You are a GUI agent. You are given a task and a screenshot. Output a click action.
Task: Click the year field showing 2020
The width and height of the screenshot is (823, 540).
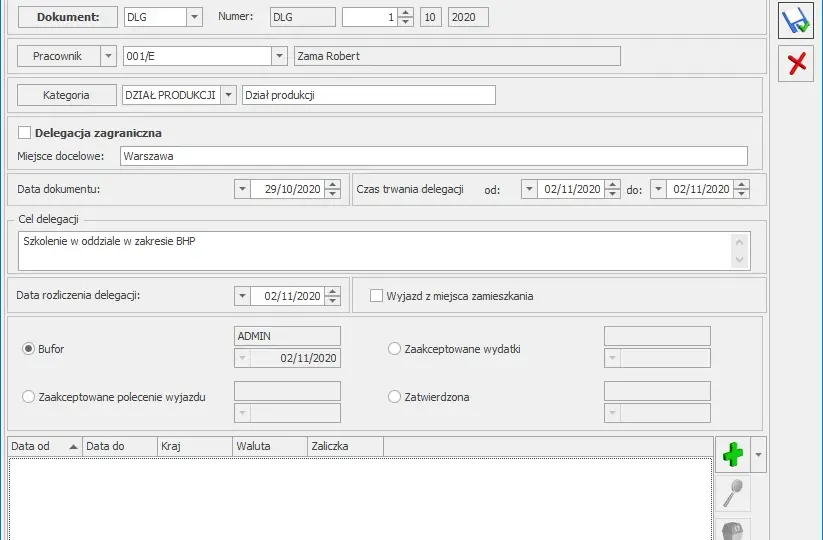coord(468,17)
